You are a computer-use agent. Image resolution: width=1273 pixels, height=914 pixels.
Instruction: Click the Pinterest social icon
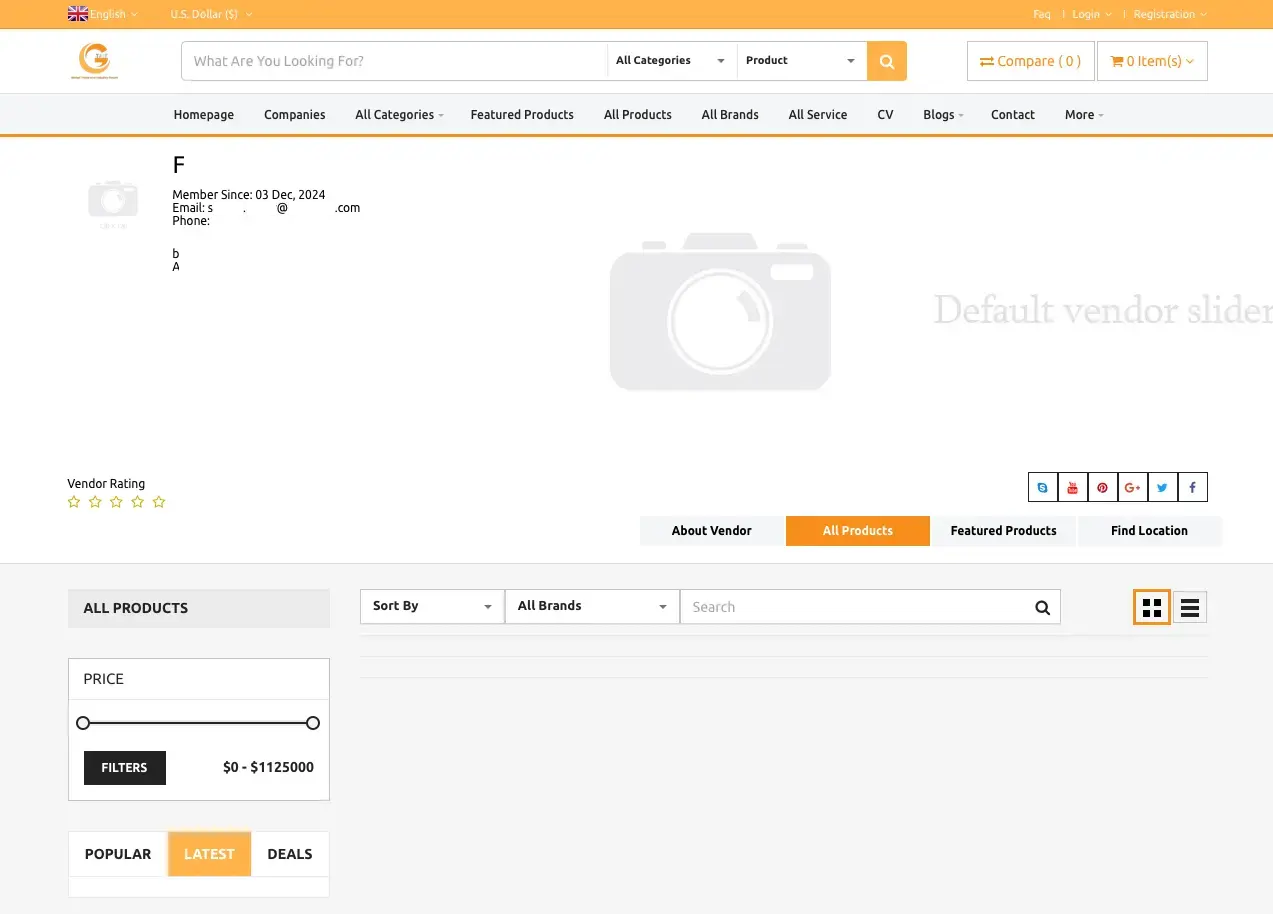click(1102, 487)
